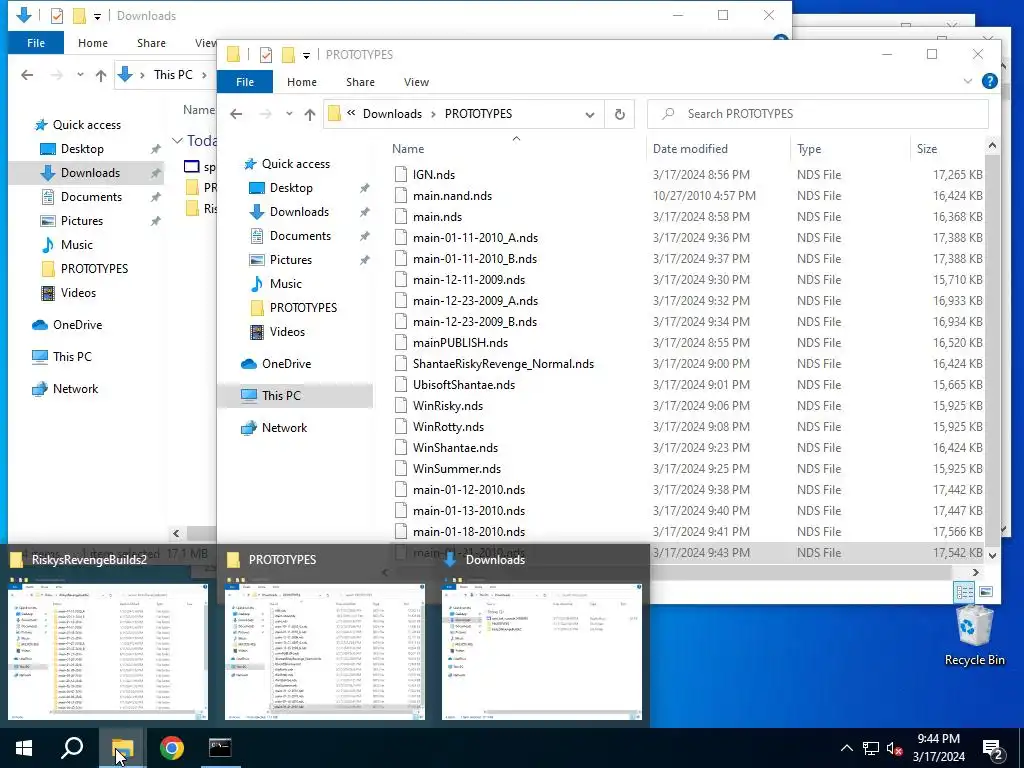Open recent locations dropdown in Downloads window

(x=80, y=75)
